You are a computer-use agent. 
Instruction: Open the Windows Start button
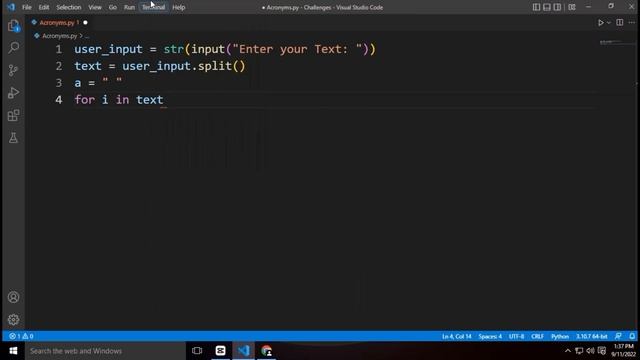pyautogui.click(x=13, y=351)
